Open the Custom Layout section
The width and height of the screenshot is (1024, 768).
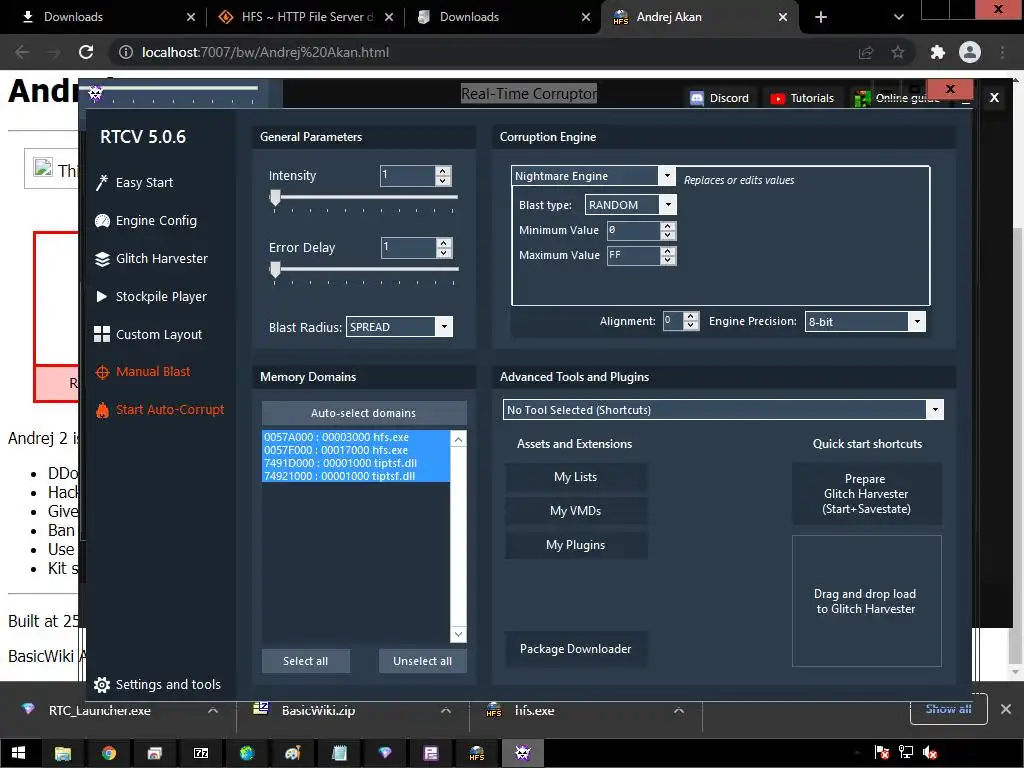tap(148, 334)
